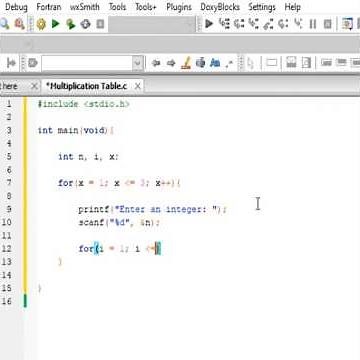Click the Step out debug icon

click(x=268, y=24)
